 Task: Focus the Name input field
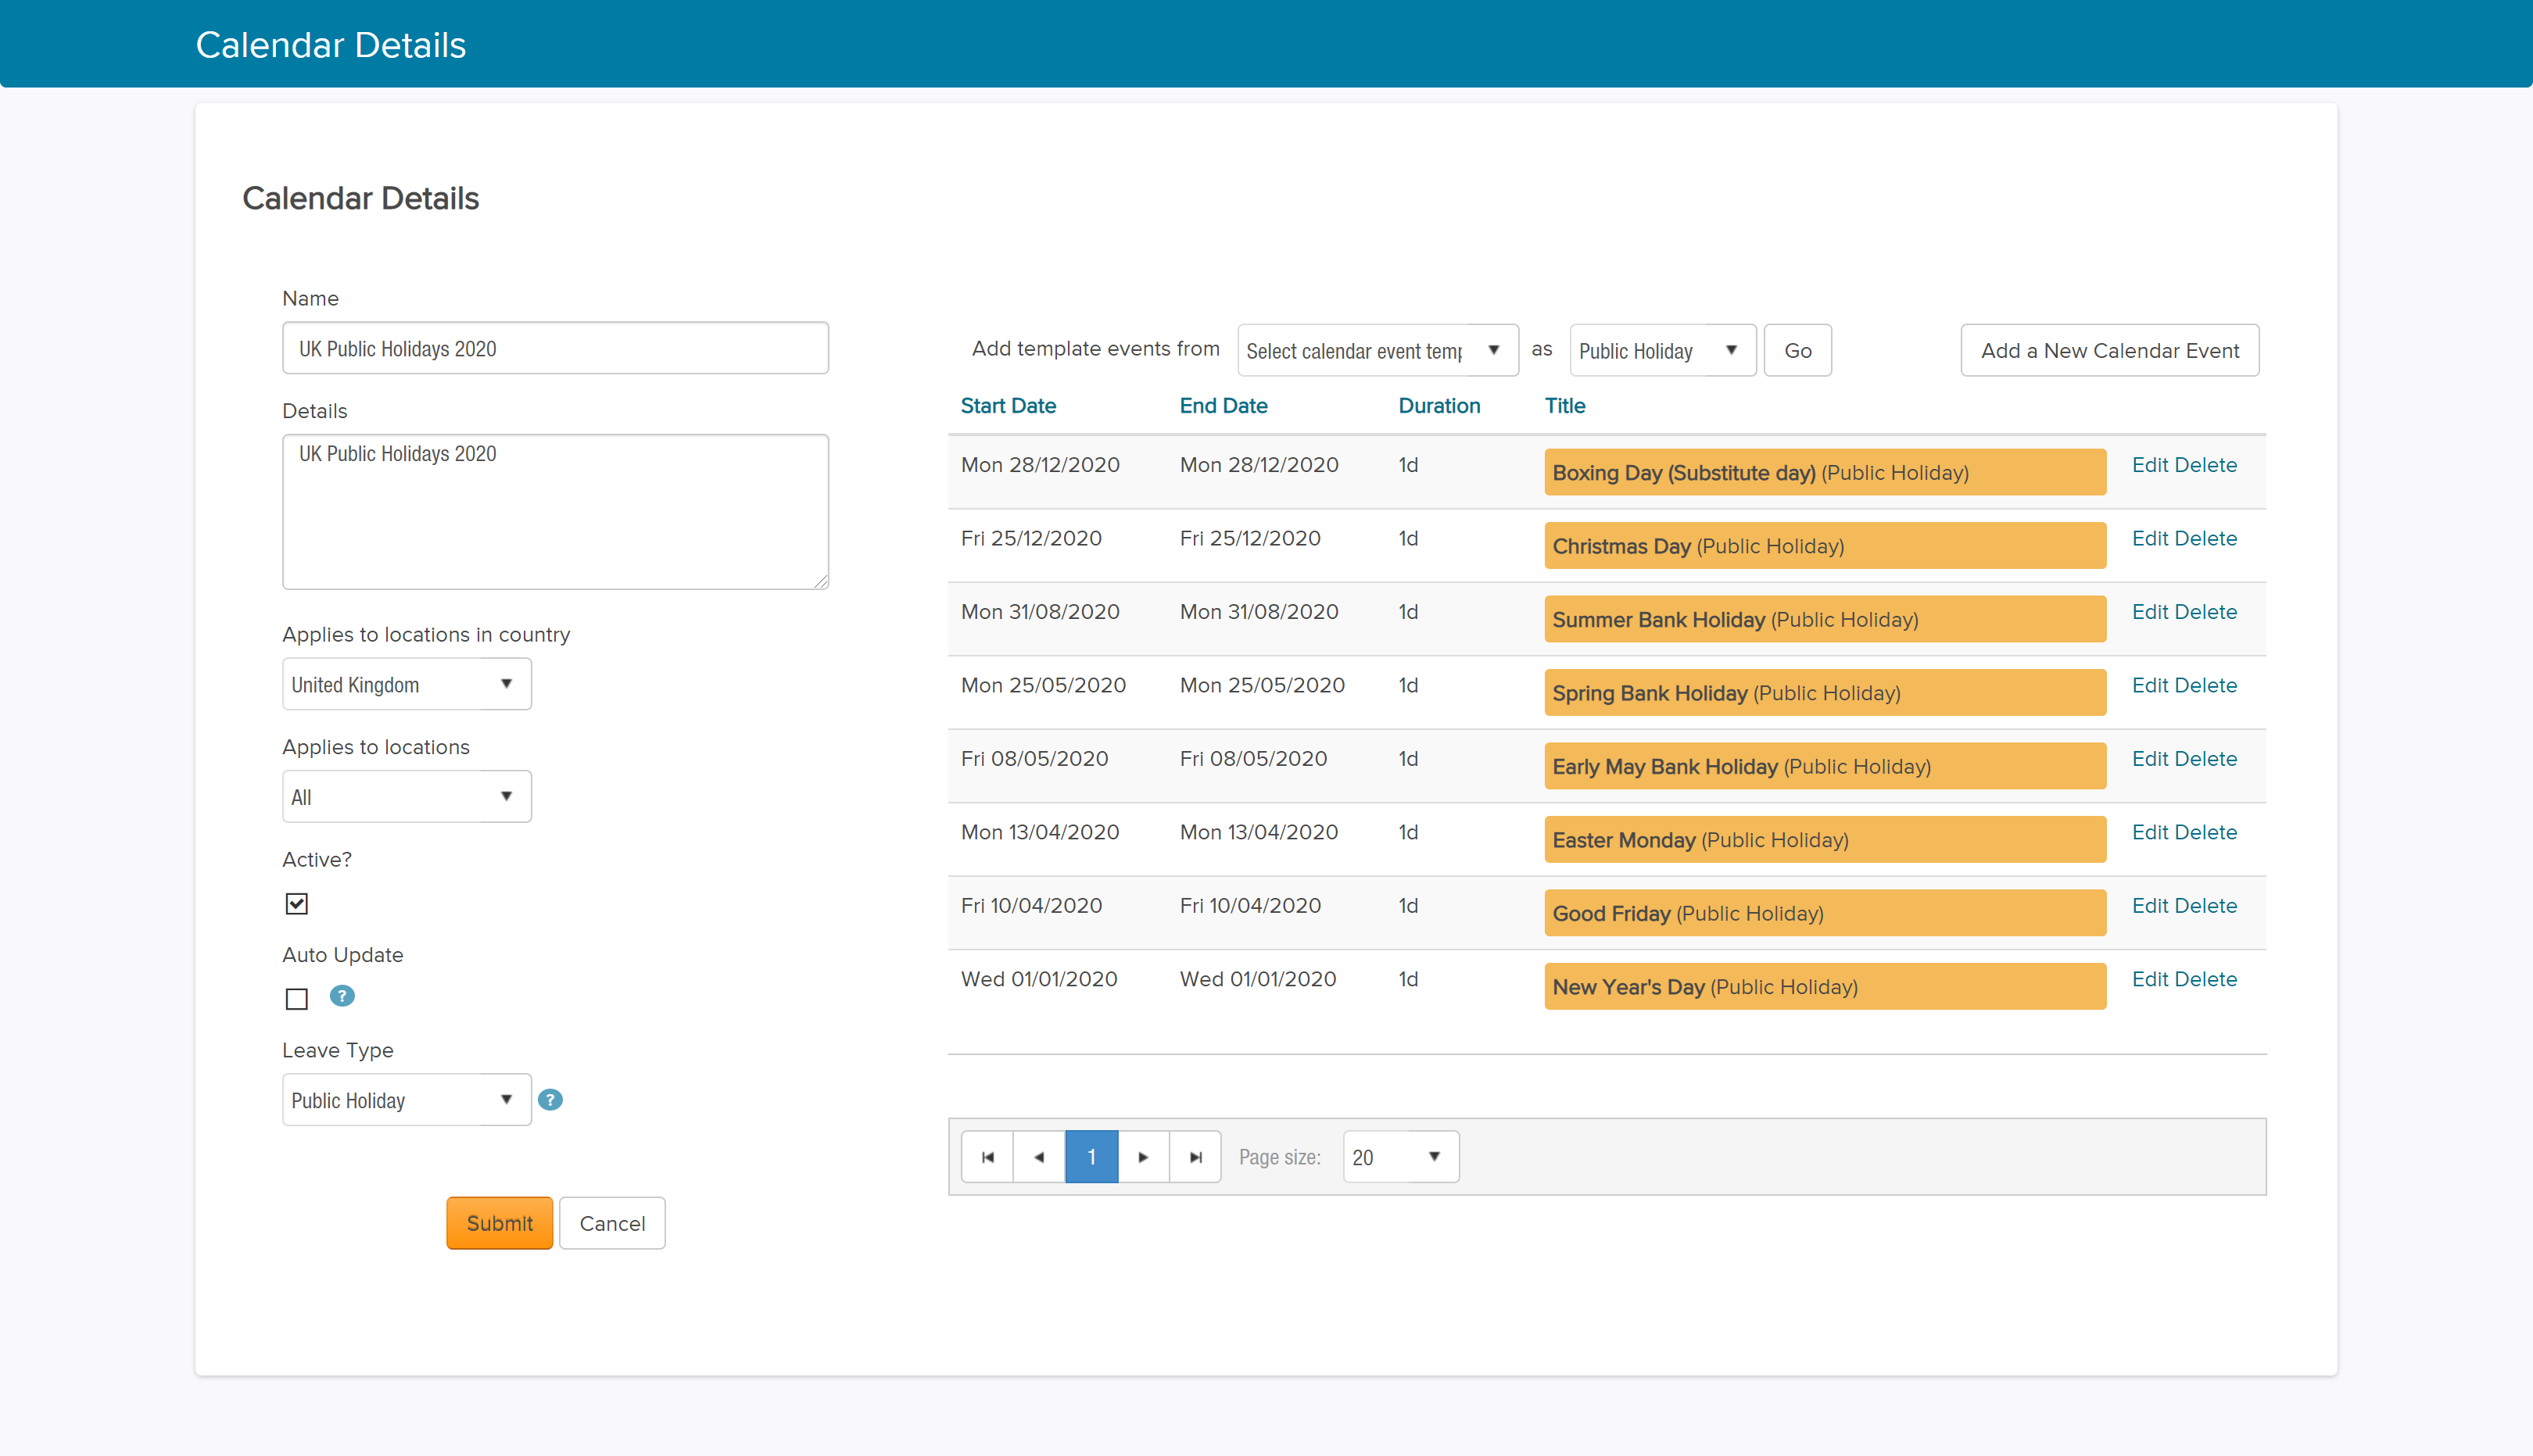(556, 348)
